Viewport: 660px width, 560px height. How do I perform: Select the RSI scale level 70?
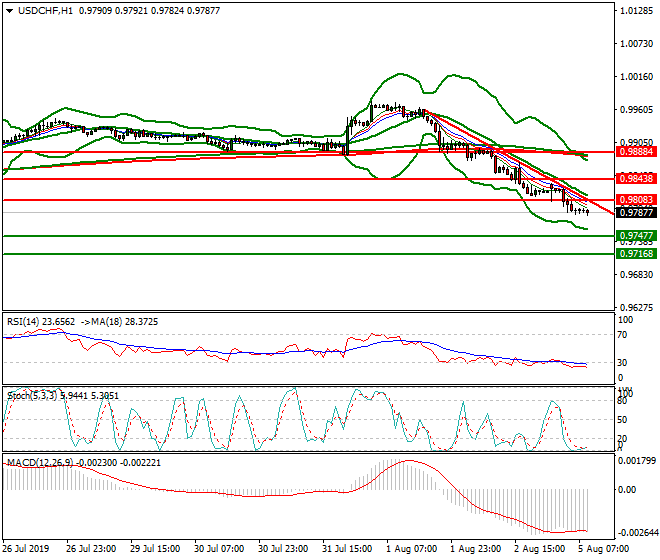click(623, 335)
